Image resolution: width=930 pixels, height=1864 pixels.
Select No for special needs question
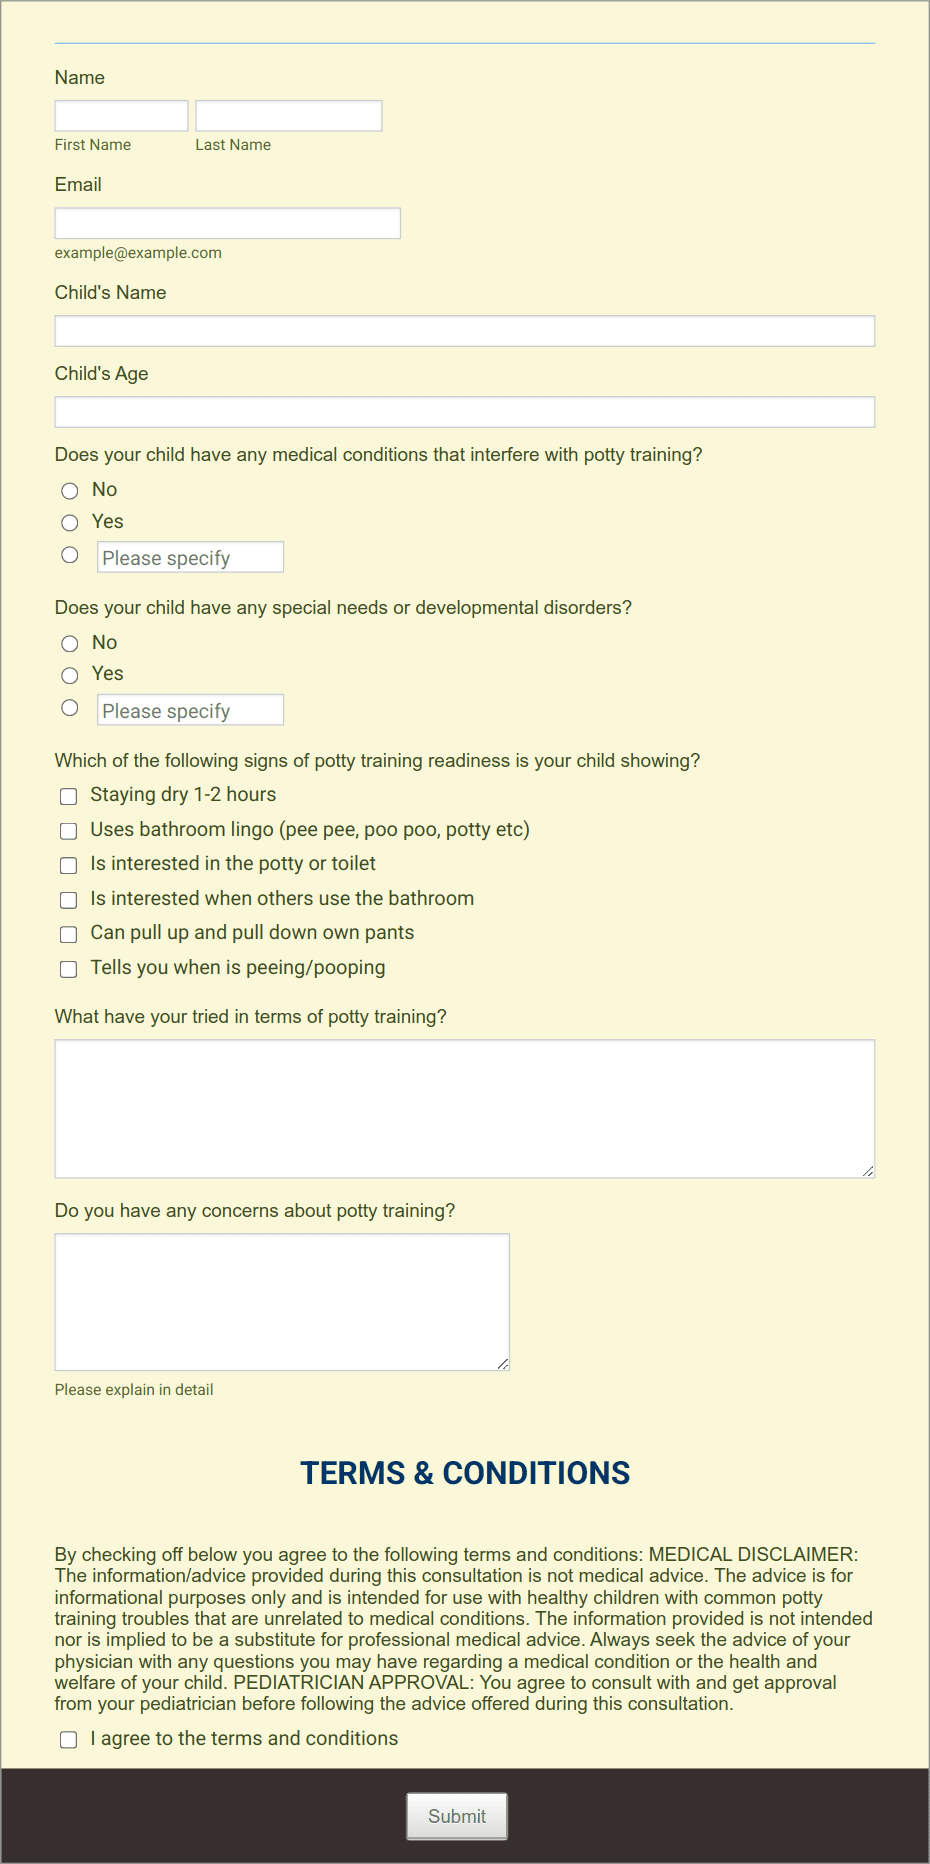(70, 644)
